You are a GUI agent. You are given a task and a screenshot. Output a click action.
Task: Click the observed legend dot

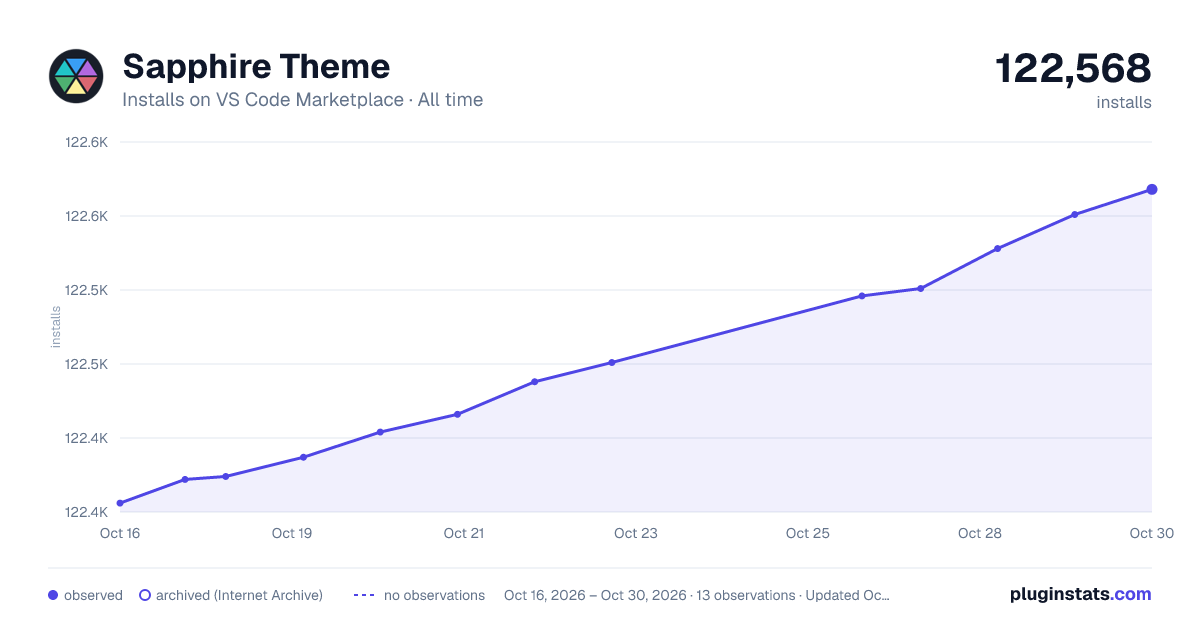pyautogui.click(x=53, y=595)
